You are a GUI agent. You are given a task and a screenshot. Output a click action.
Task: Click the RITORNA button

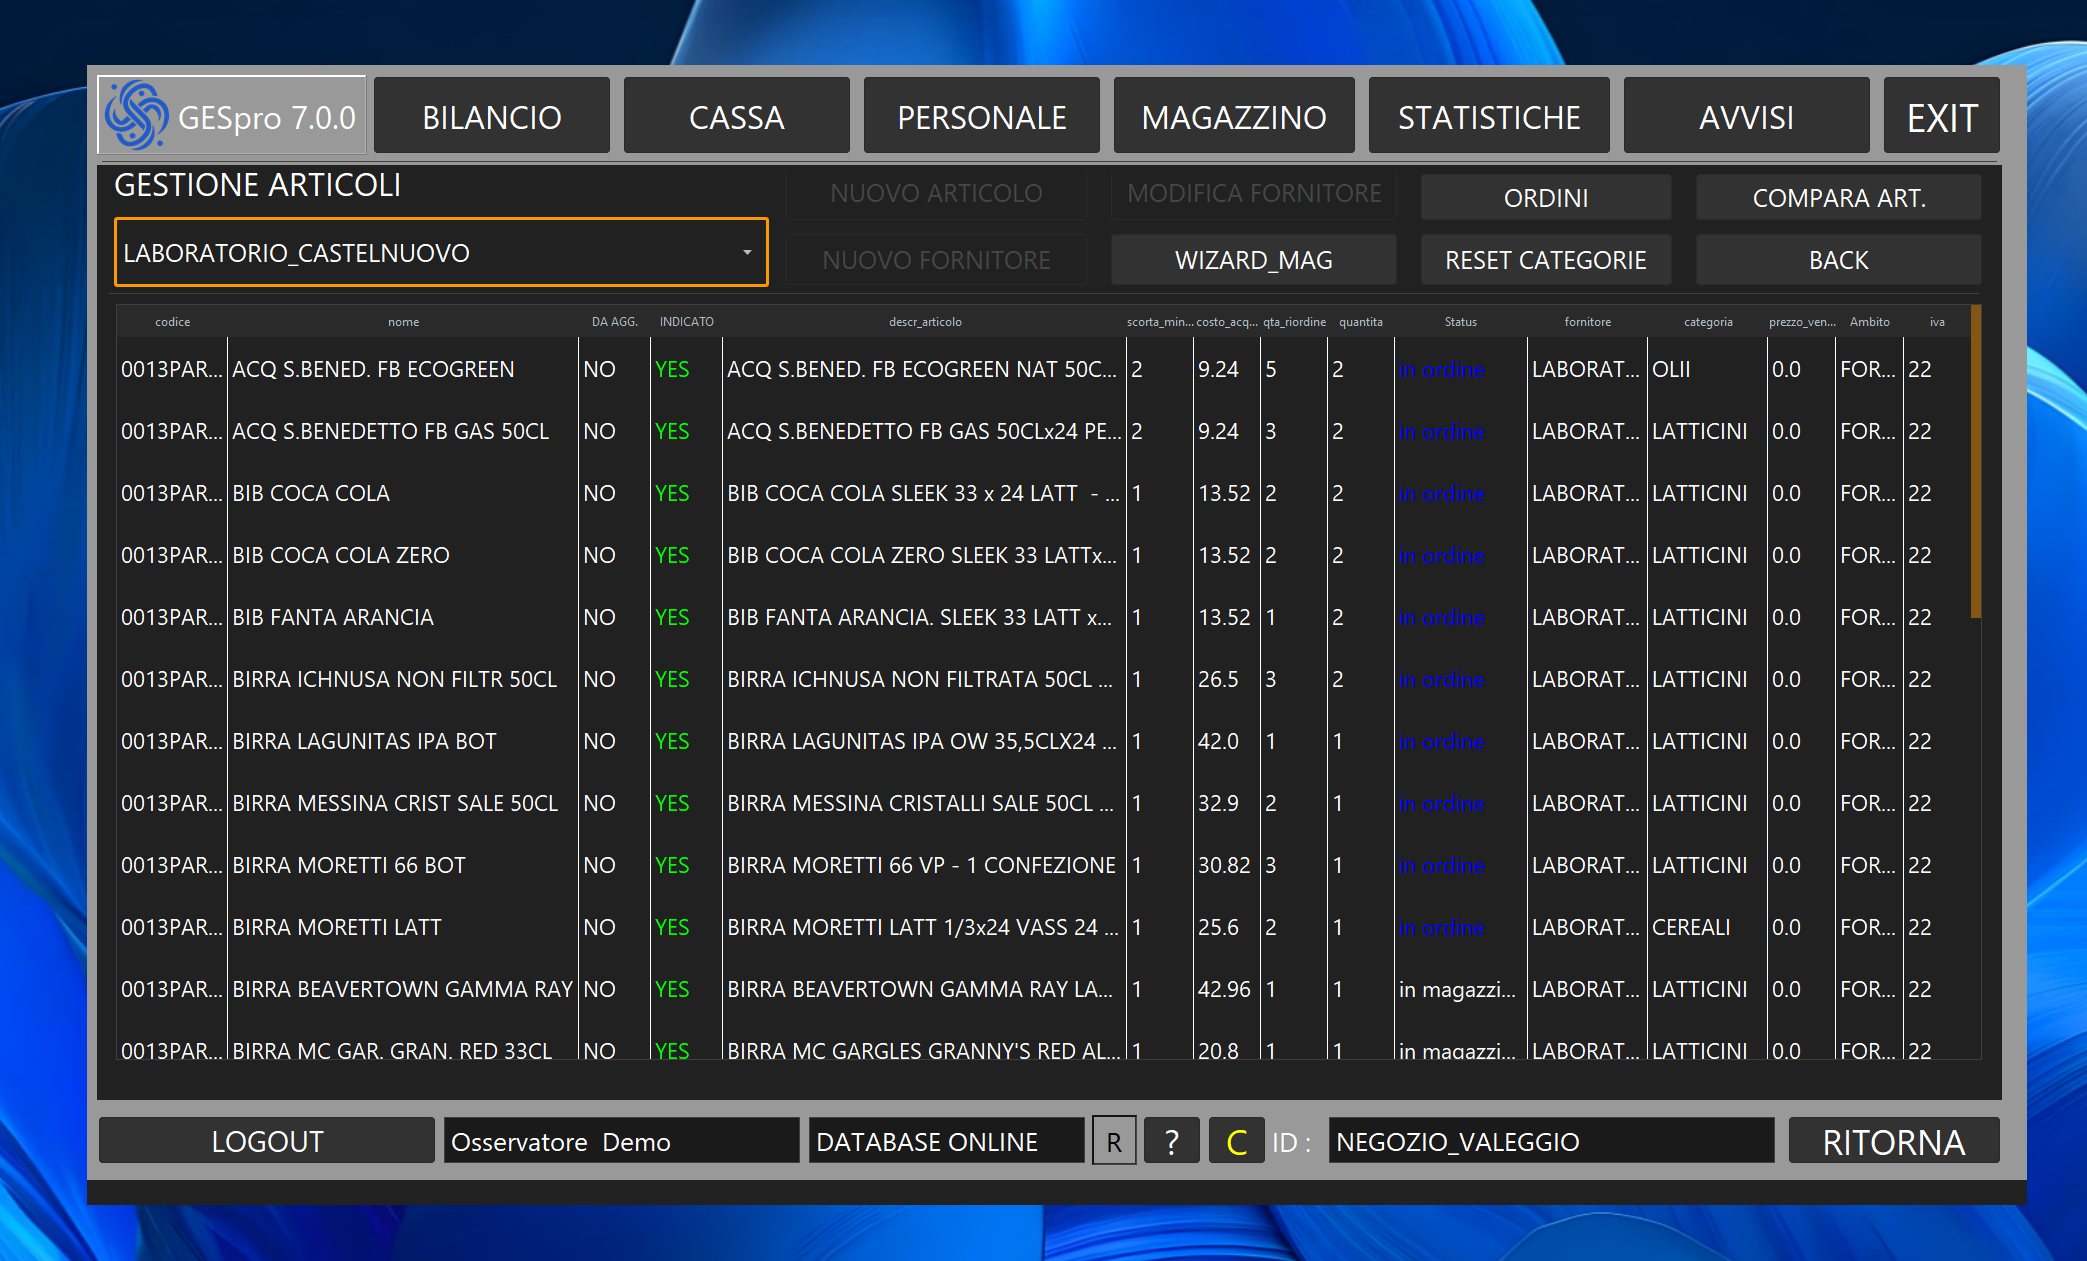pos(1894,1140)
